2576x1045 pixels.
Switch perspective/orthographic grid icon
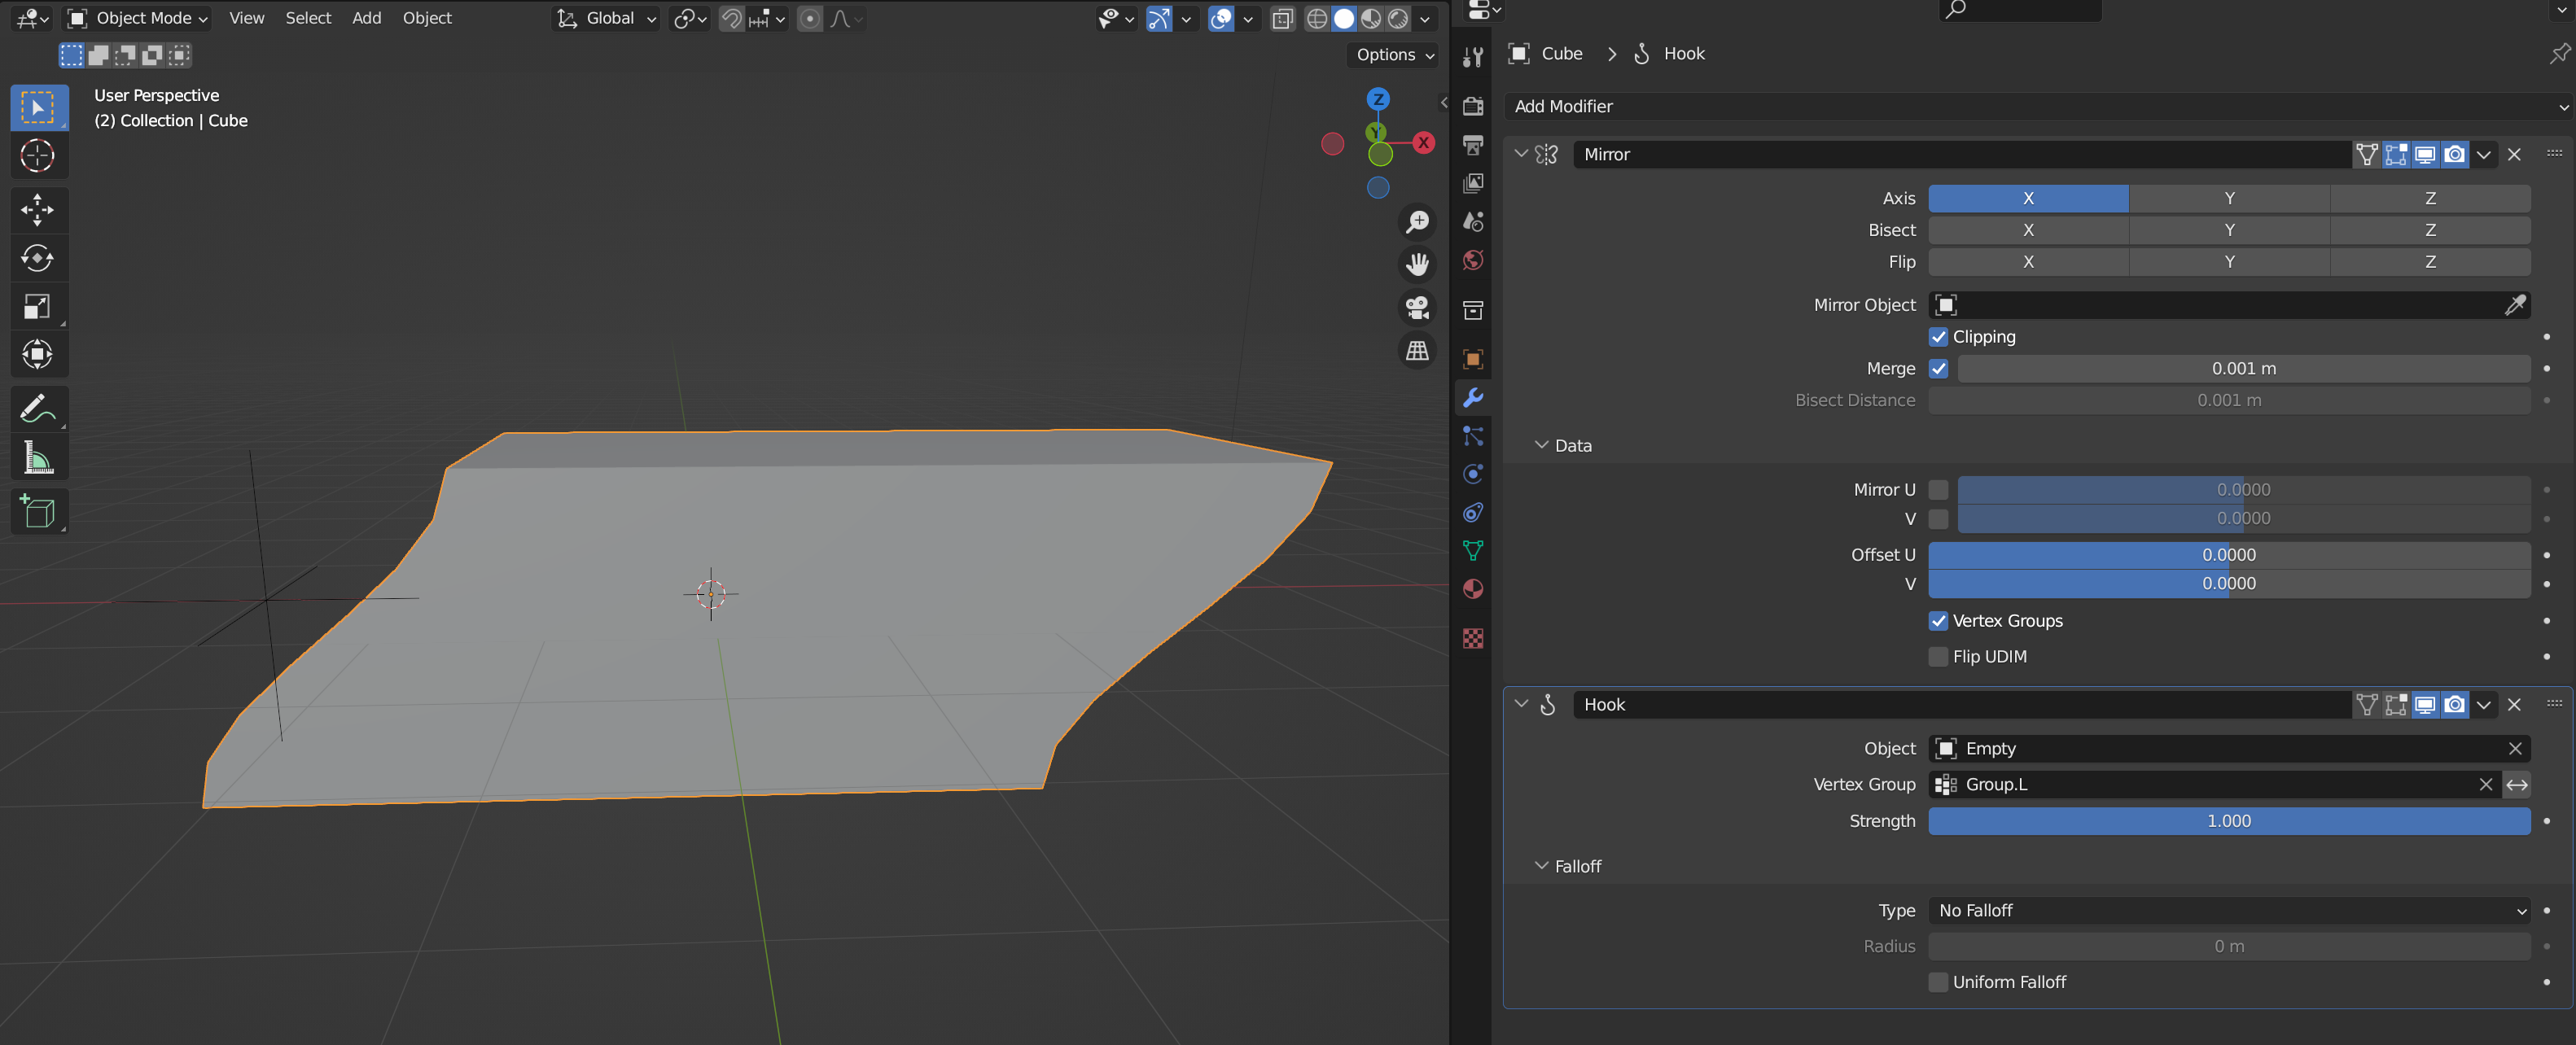point(1417,351)
